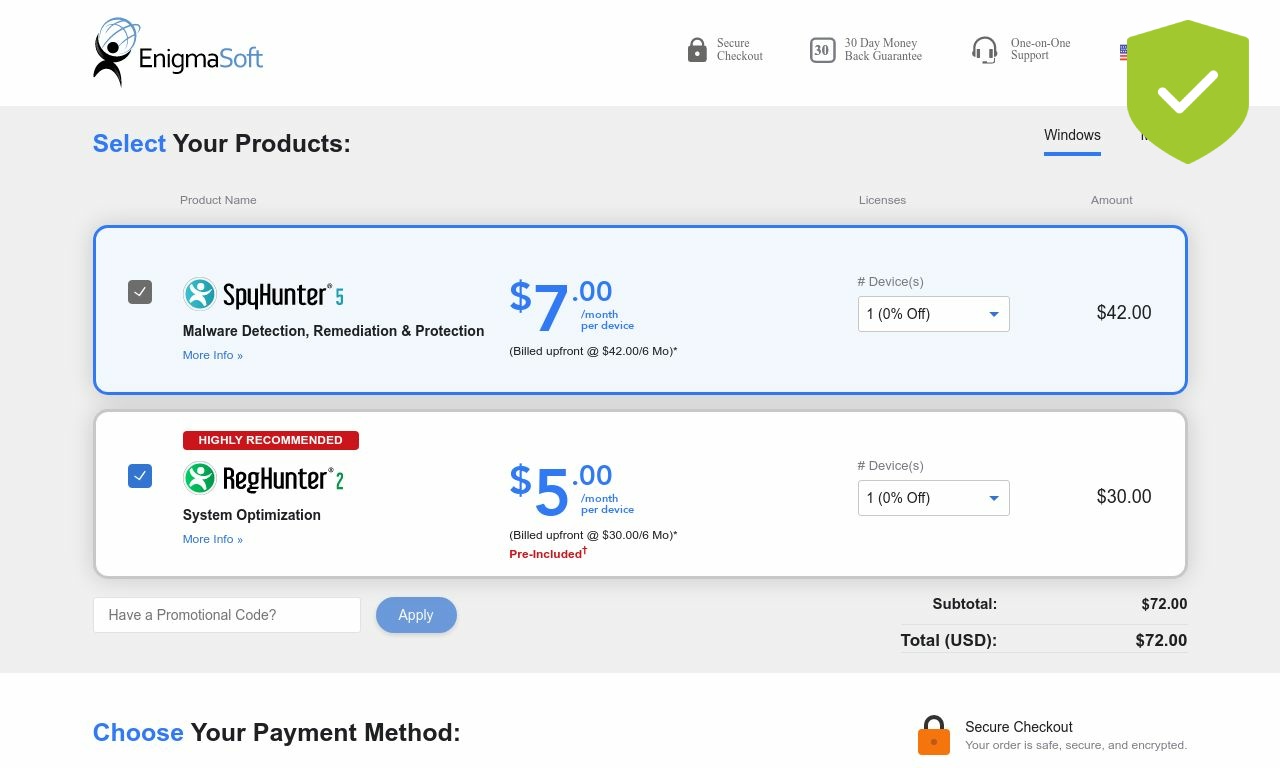The image size is (1280, 768).
Task: Uncheck the RegHunter 2 product checkbox
Action: pyautogui.click(x=140, y=476)
